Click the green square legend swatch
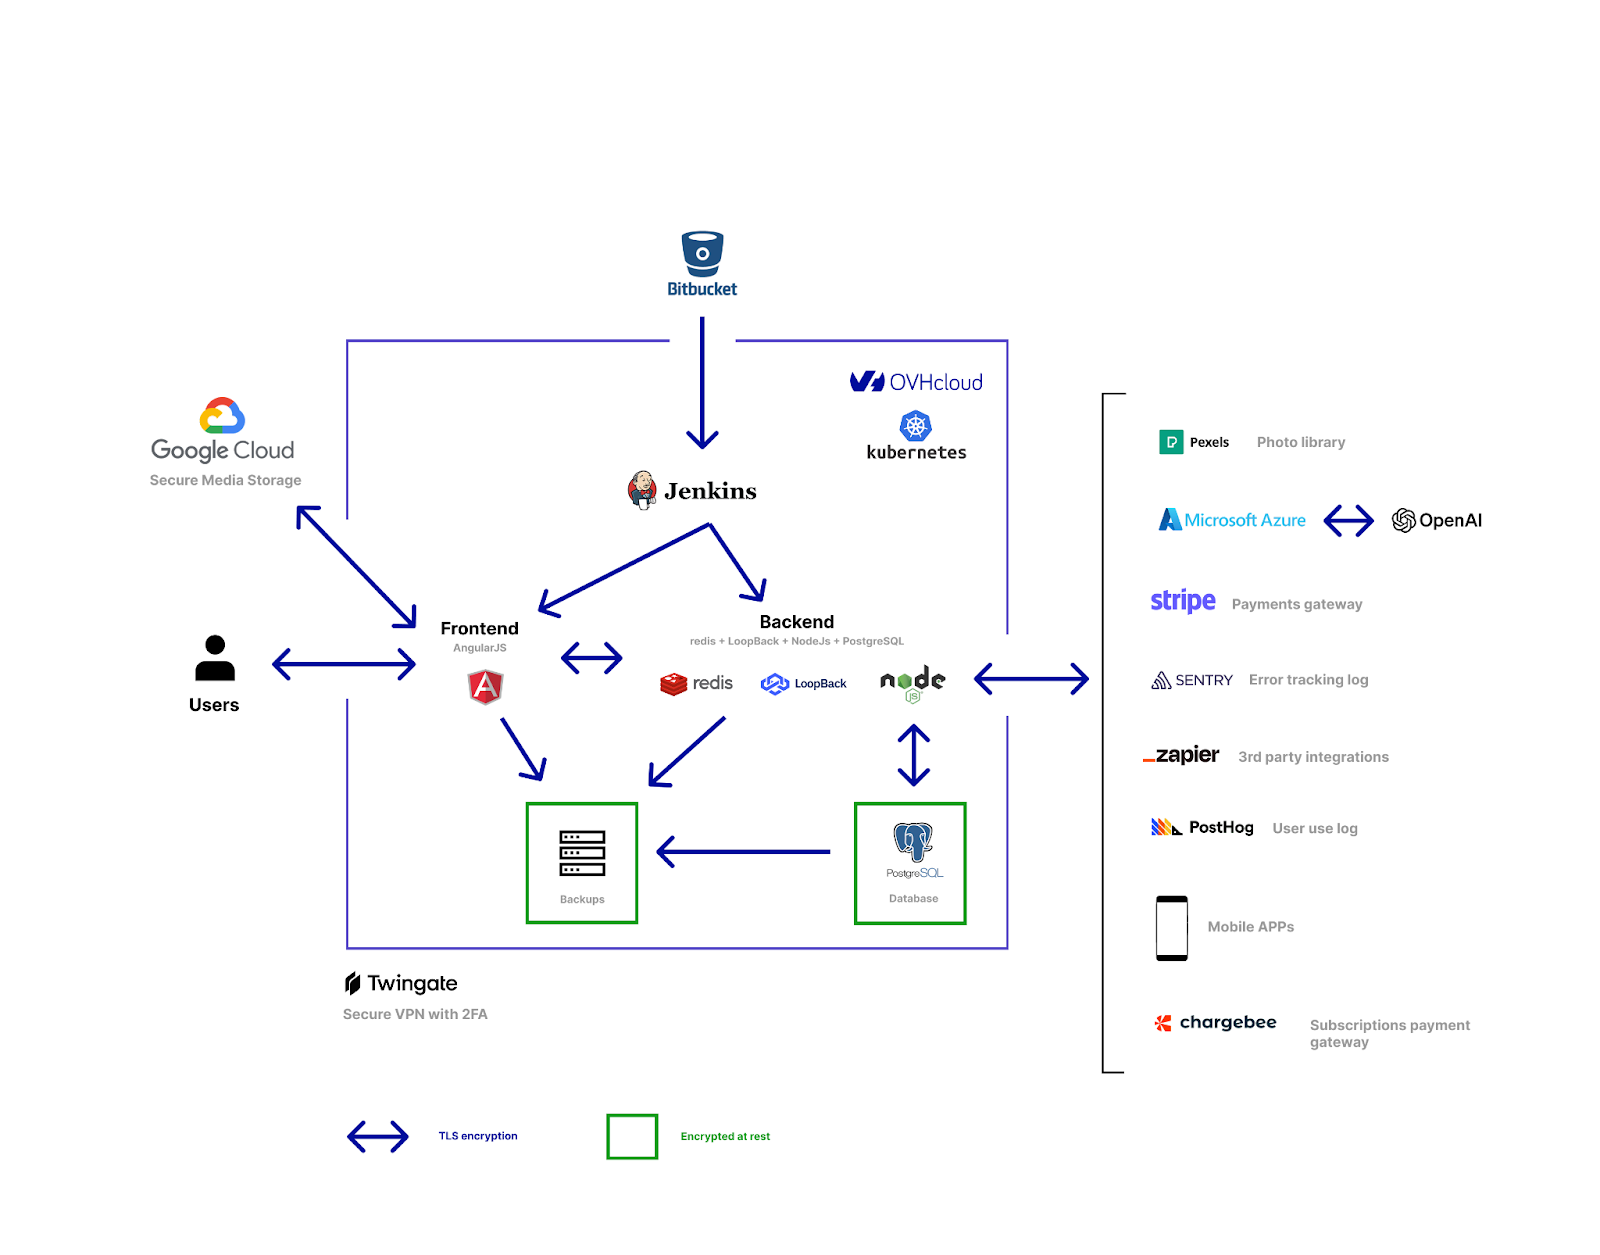The image size is (1600, 1255). point(632,1136)
